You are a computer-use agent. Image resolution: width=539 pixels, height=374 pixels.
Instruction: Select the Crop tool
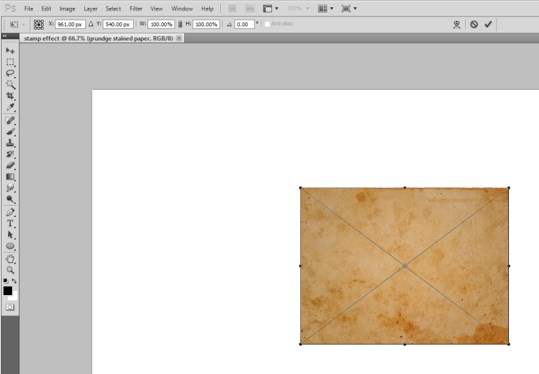click(x=10, y=96)
